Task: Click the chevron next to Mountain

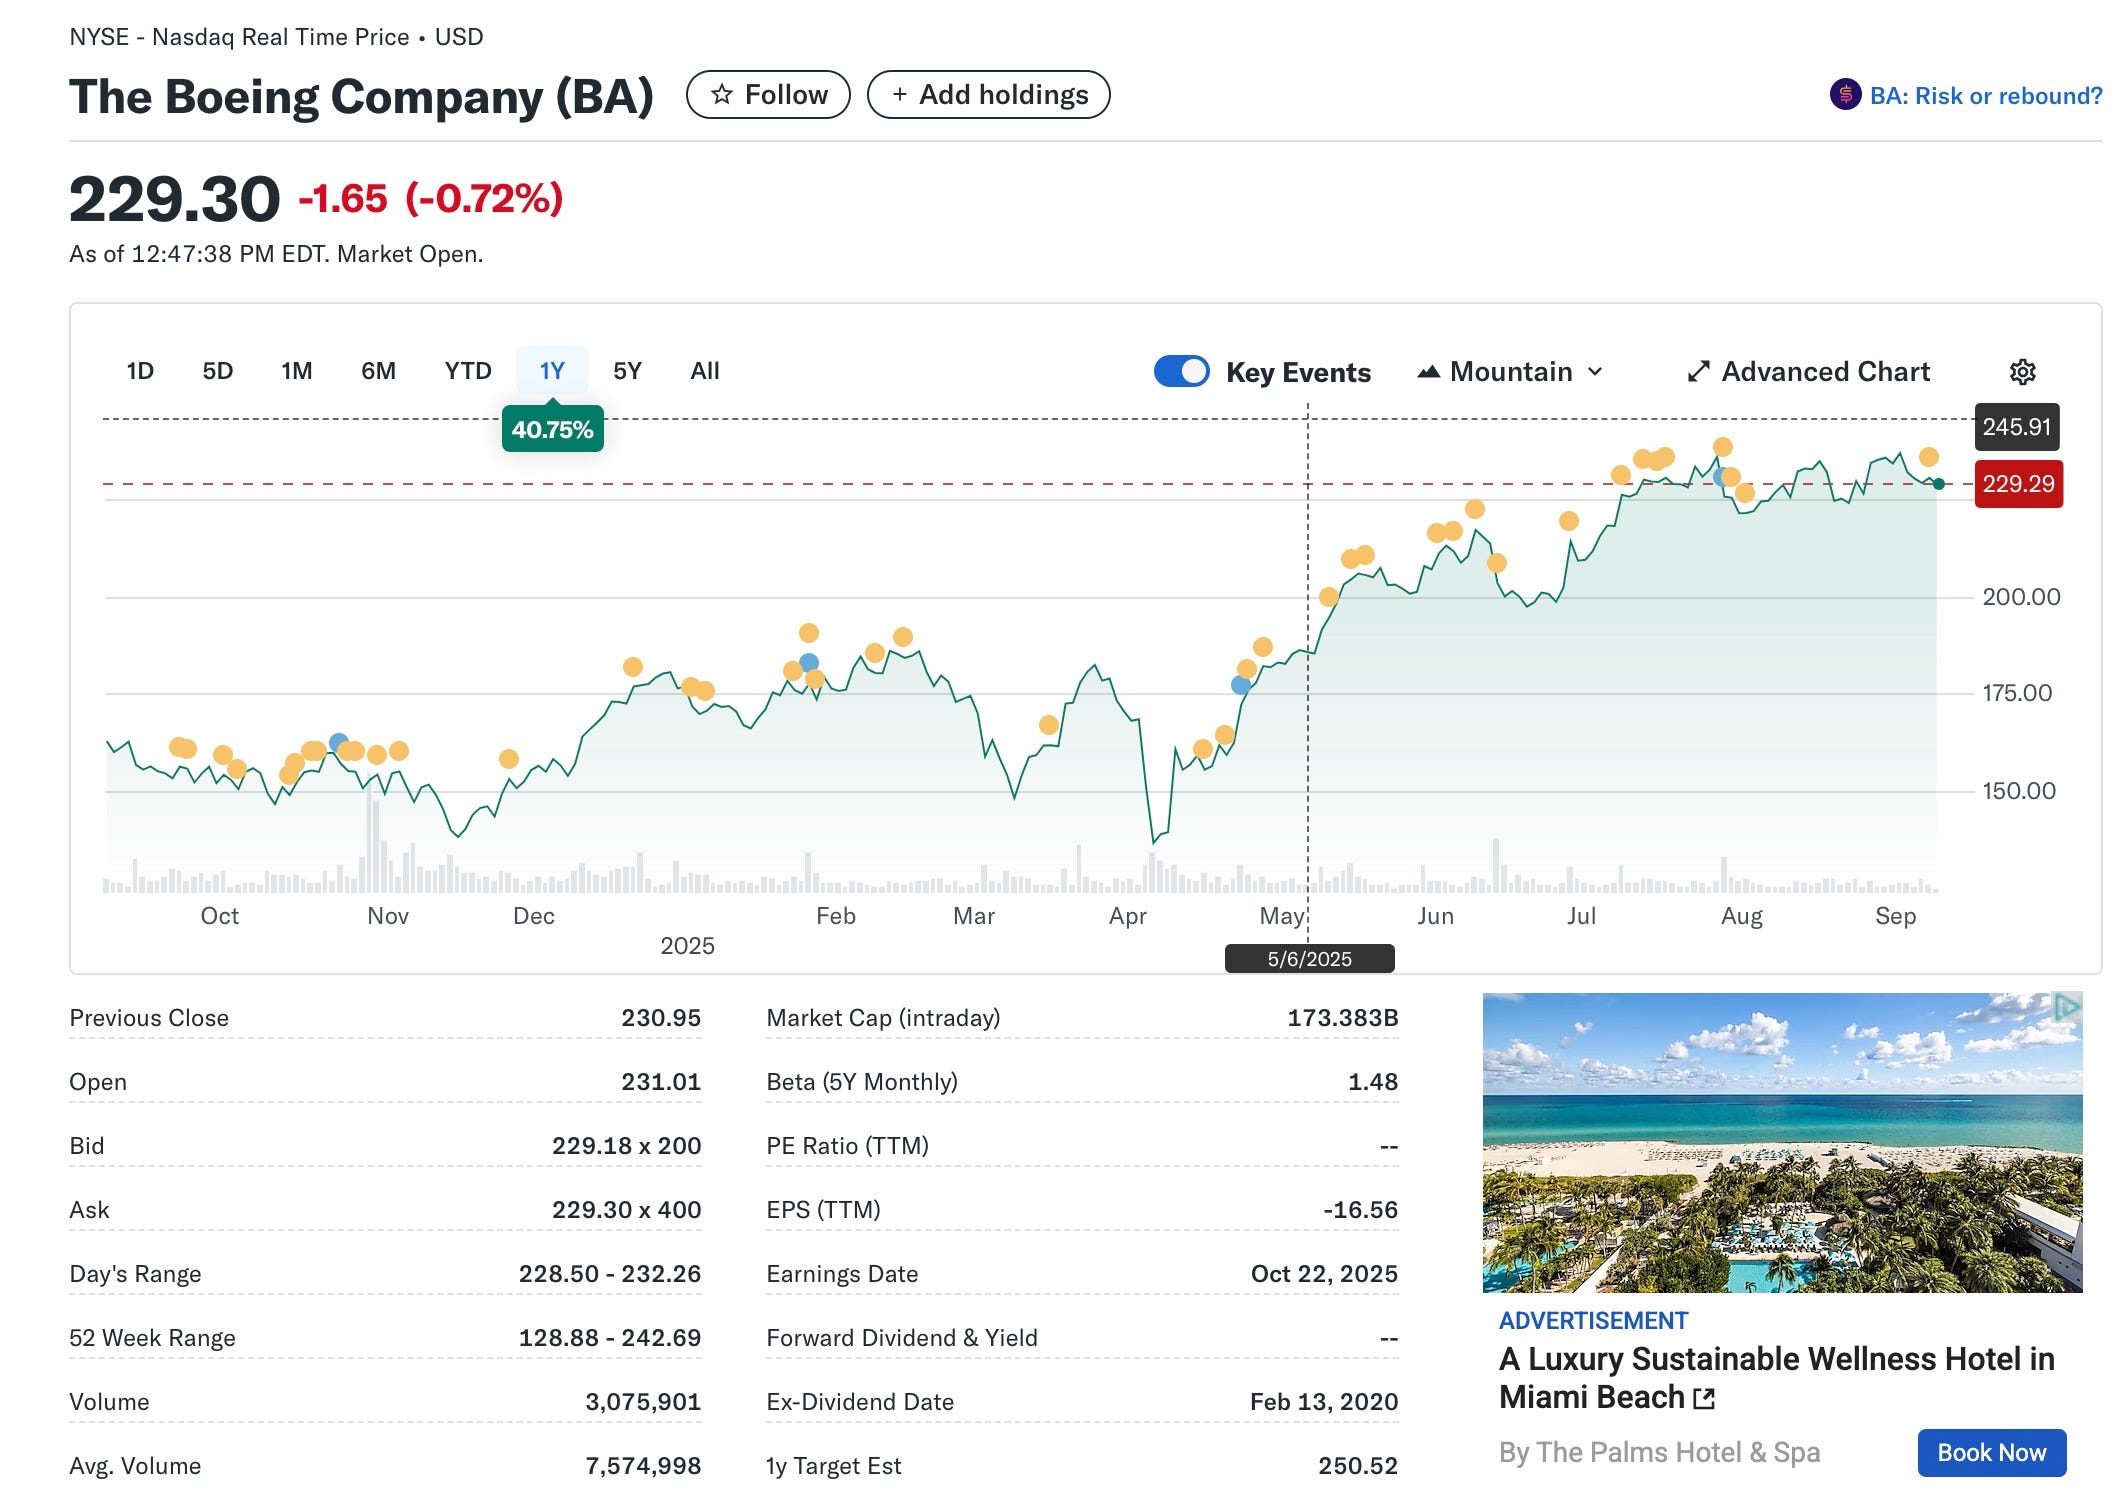Action: [1596, 372]
